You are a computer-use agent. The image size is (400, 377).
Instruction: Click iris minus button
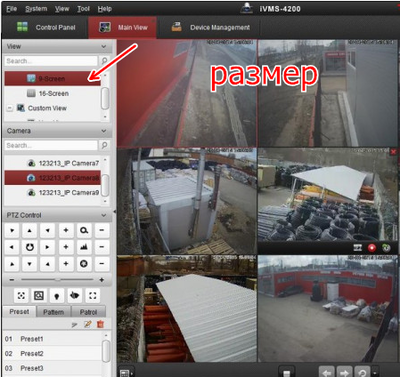[102, 264]
